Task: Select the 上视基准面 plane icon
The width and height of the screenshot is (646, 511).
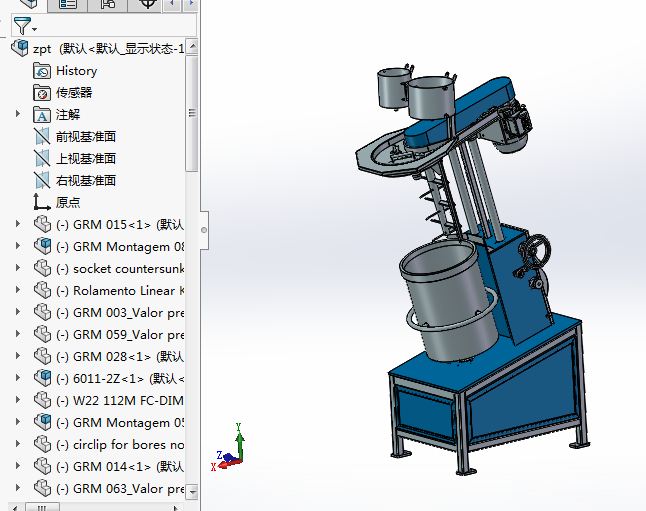Action: click(x=42, y=158)
